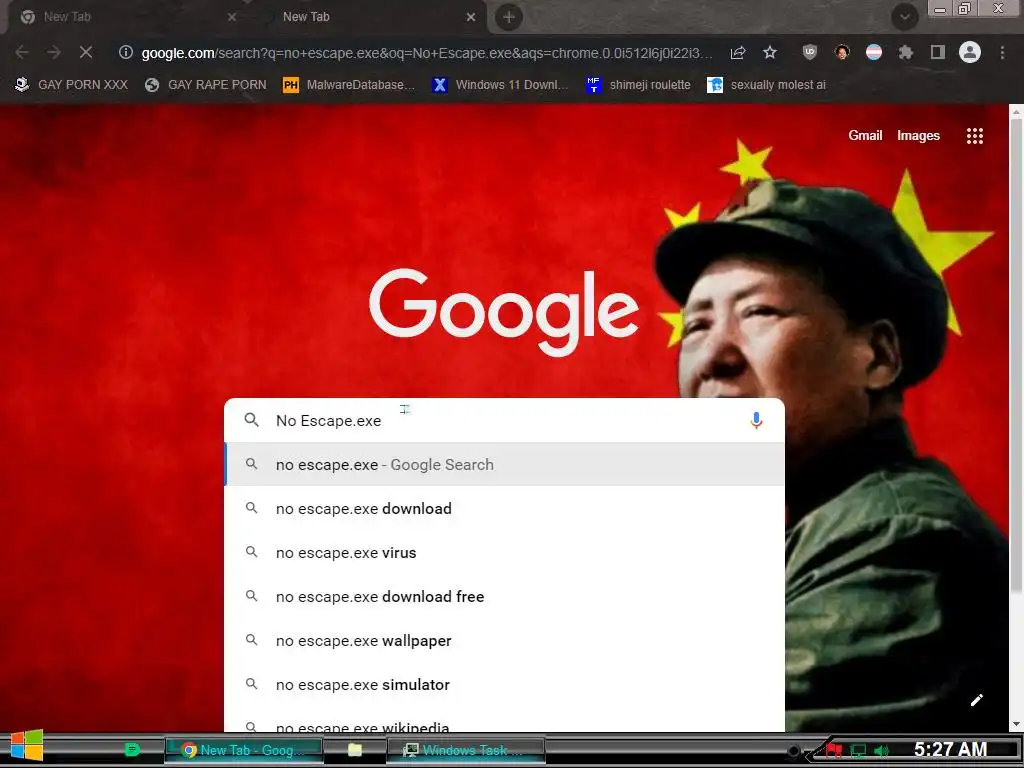This screenshot has height=768, width=1024.
Task: Open the Windows 11 Downl... bookmark
Action: coord(500,85)
